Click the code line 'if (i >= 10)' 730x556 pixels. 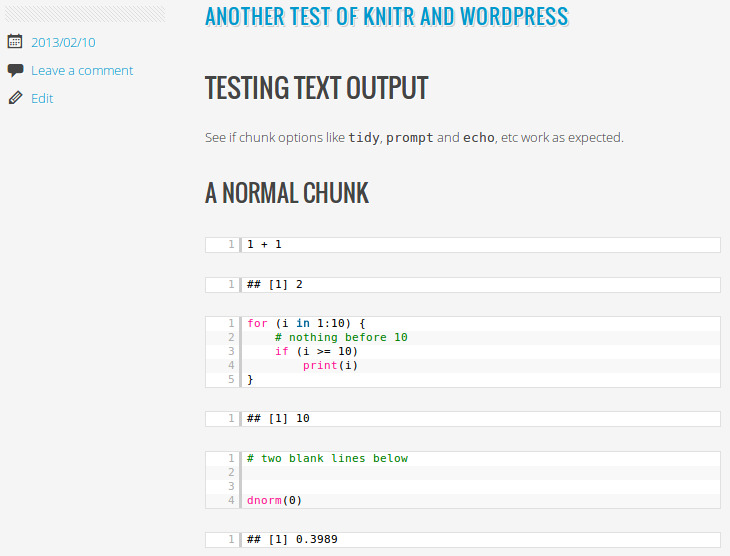pyautogui.click(x=316, y=351)
